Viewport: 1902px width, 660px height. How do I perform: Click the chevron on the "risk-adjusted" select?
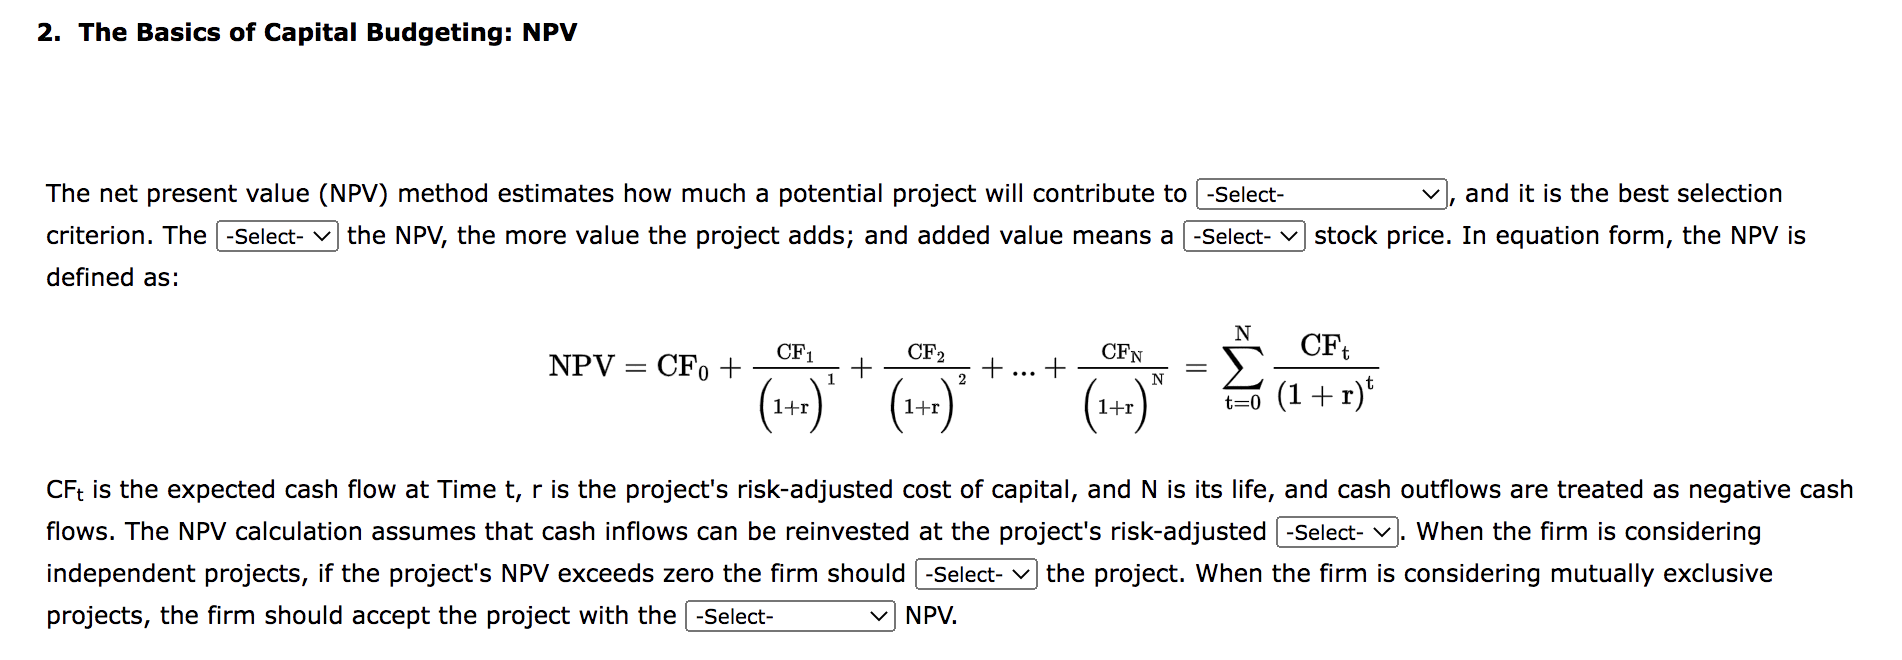coord(1381,532)
